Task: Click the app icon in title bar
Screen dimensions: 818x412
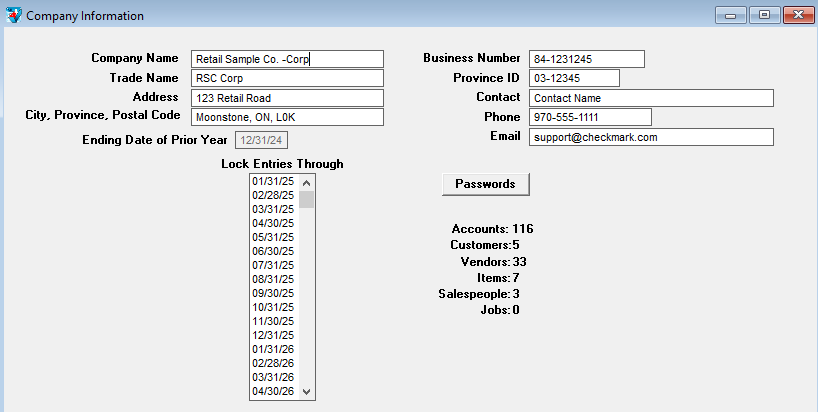Action: click(x=13, y=15)
